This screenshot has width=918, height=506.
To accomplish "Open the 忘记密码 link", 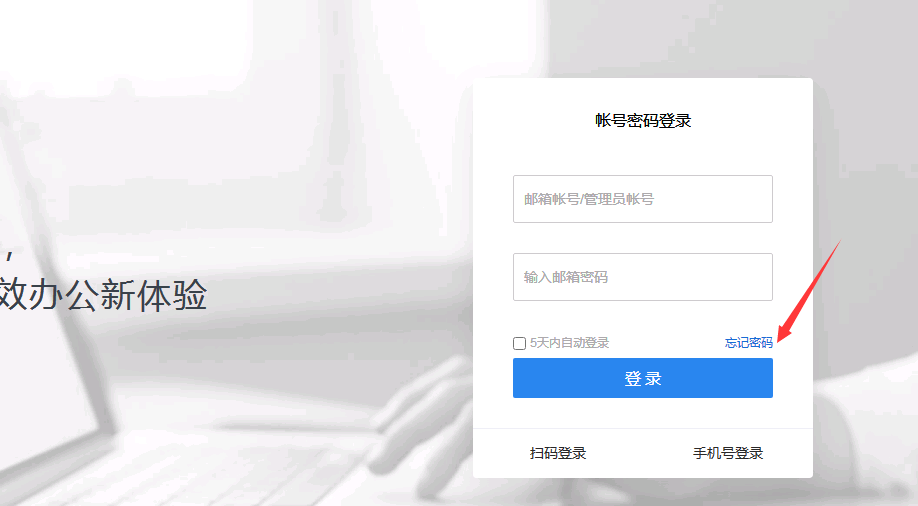I will pos(748,343).
